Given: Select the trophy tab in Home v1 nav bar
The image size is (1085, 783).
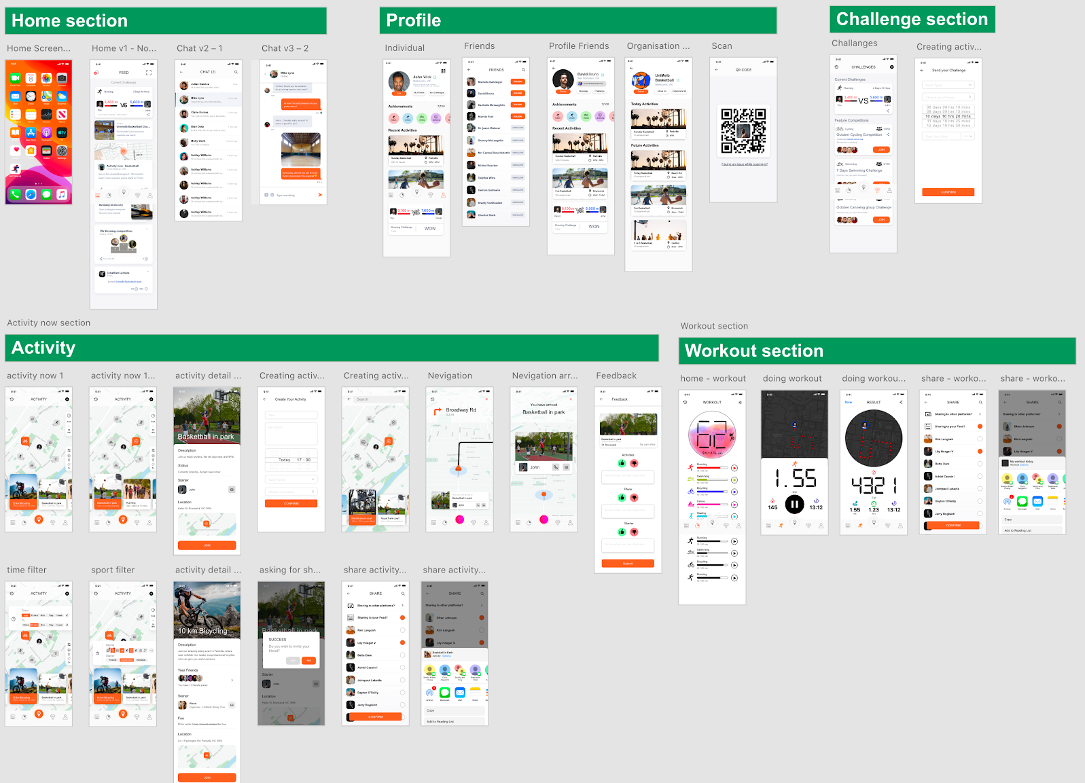Looking at the screenshot, I should tap(138, 195).
